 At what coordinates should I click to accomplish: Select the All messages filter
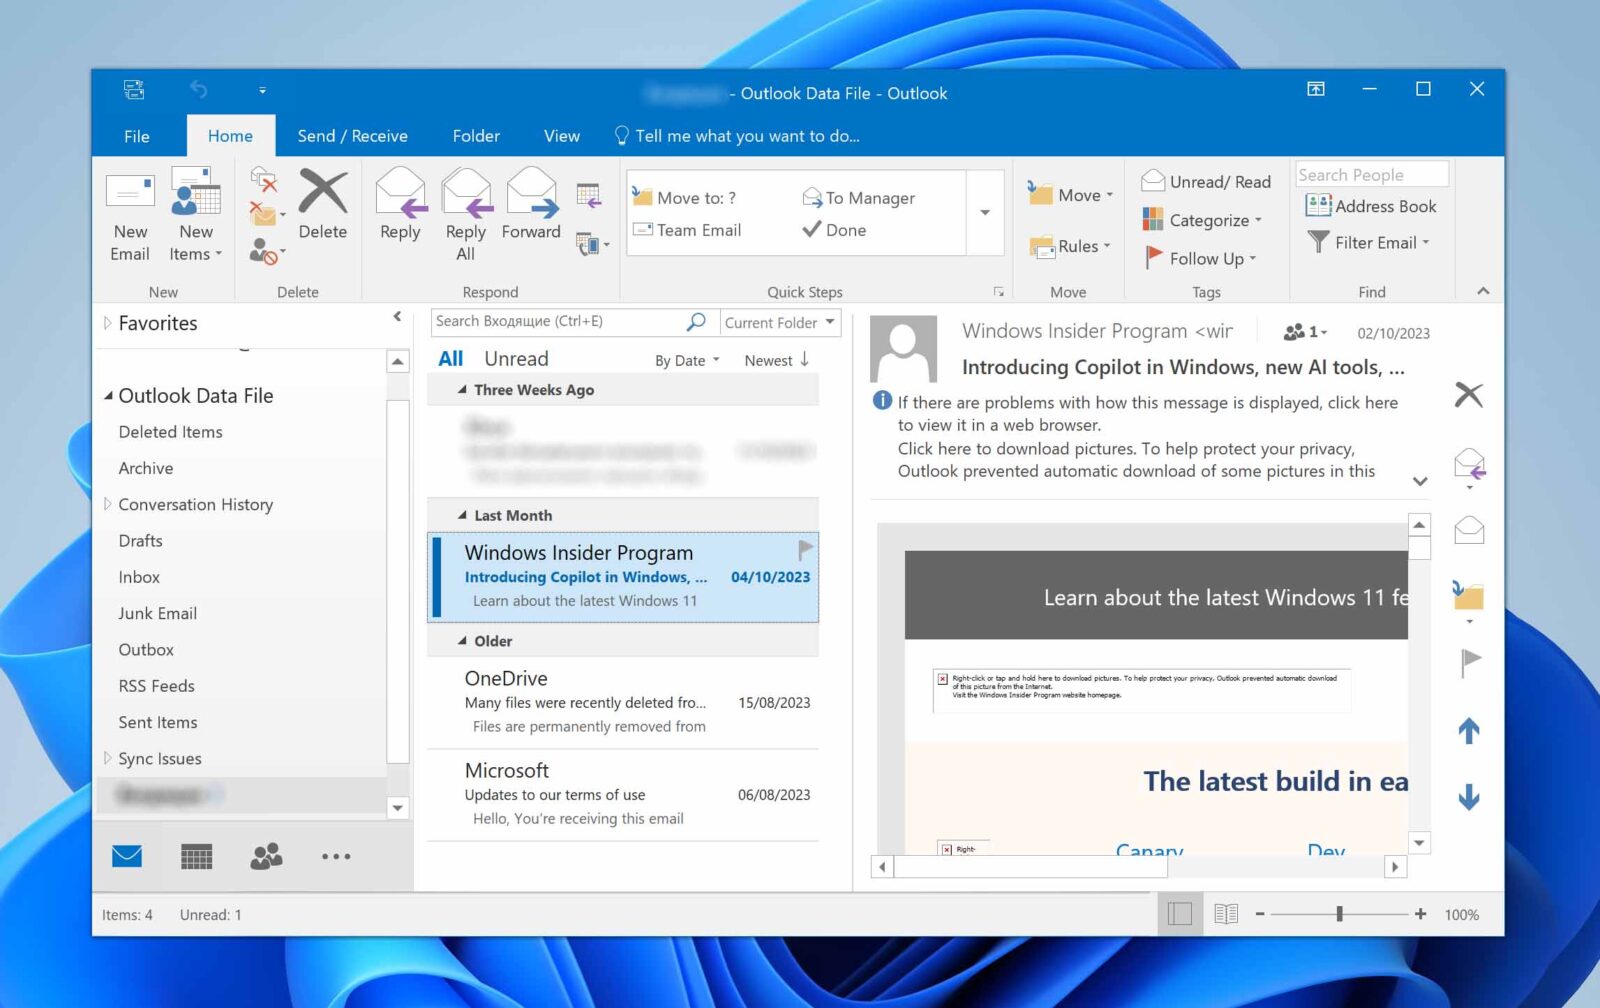pyautogui.click(x=451, y=358)
